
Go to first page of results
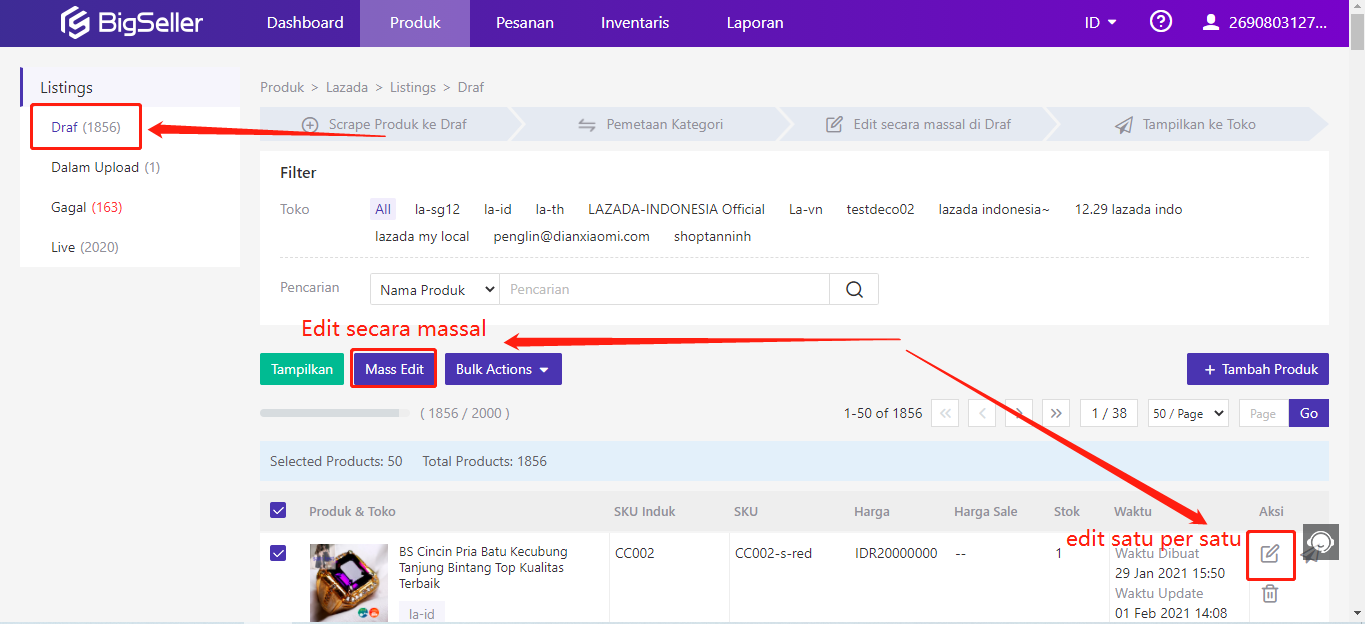pos(944,413)
